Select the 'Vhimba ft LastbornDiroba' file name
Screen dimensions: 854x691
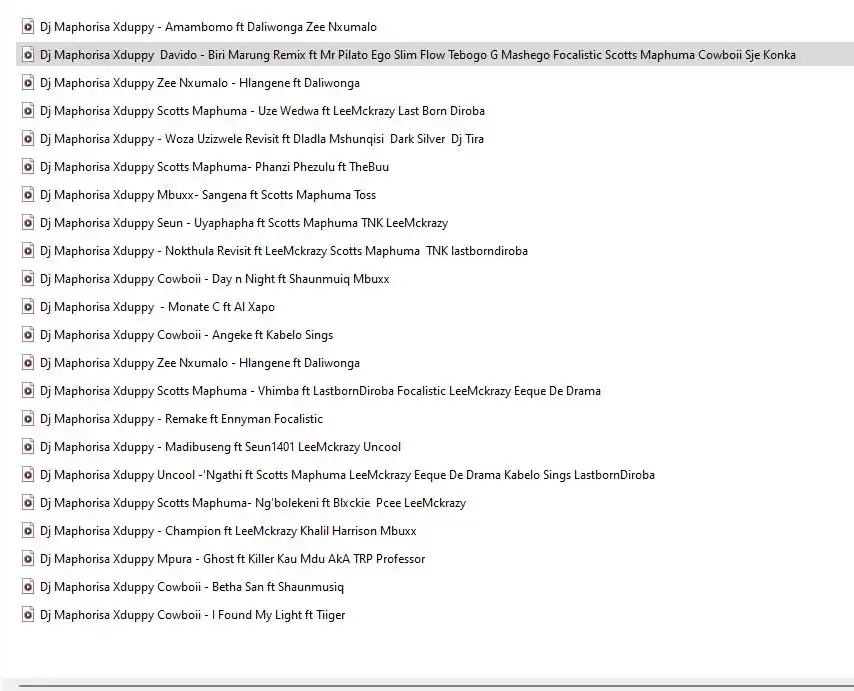coord(320,390)
